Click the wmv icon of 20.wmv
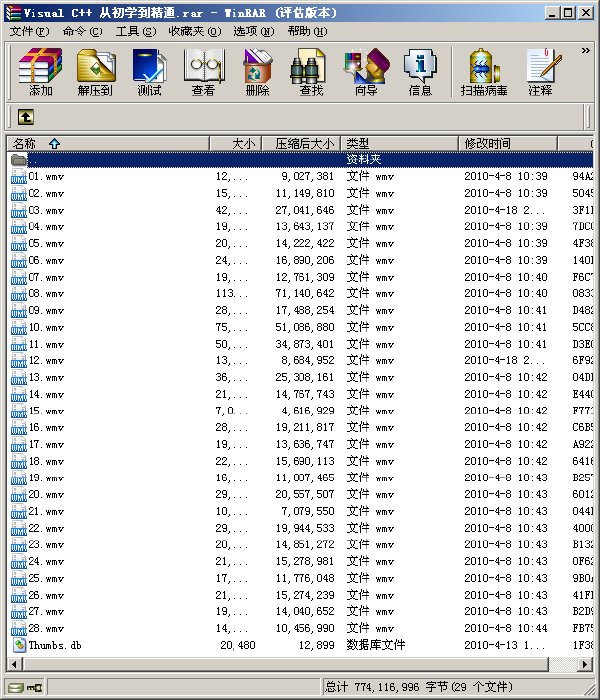This screenshot has width=600, height=700. coord(19,495)
